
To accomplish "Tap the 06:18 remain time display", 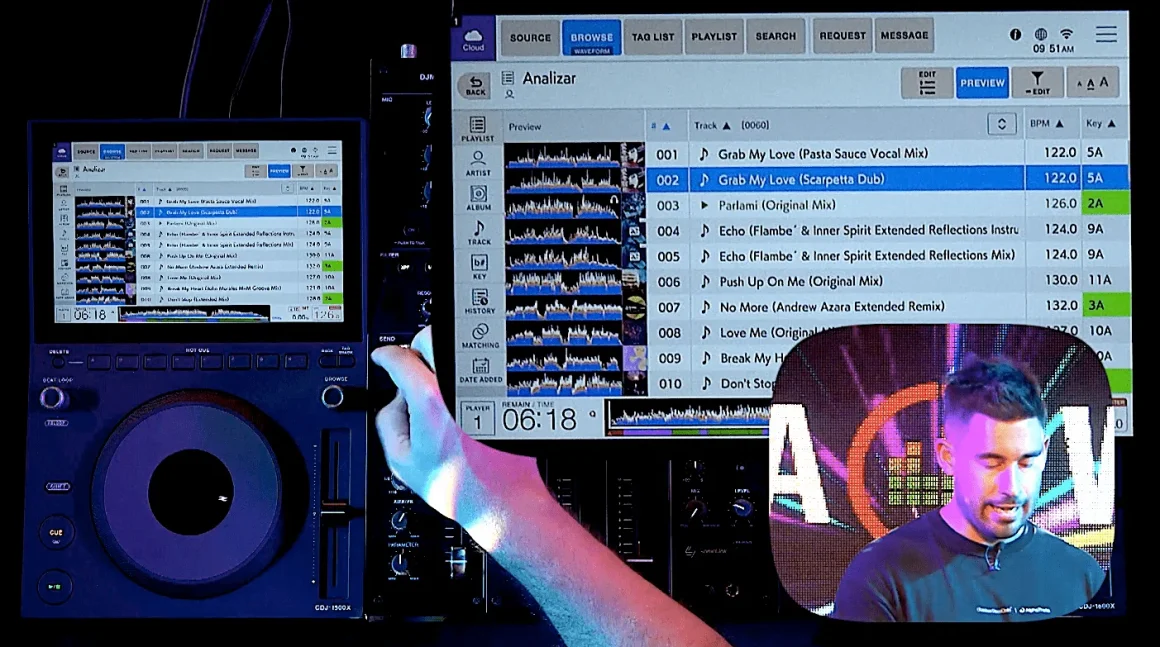I will (539, 420).
